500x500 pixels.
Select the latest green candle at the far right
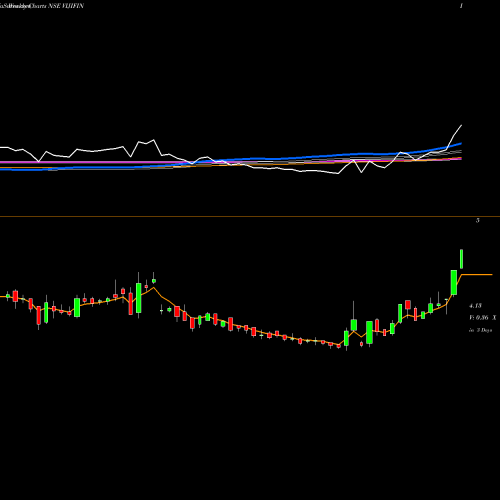[462, 259]
